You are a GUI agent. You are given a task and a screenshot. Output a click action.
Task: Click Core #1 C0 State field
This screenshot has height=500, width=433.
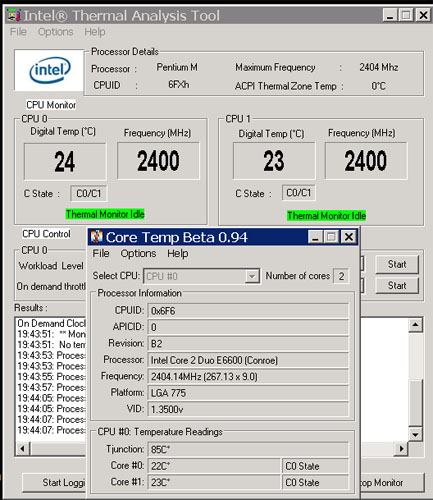(315, 482)
